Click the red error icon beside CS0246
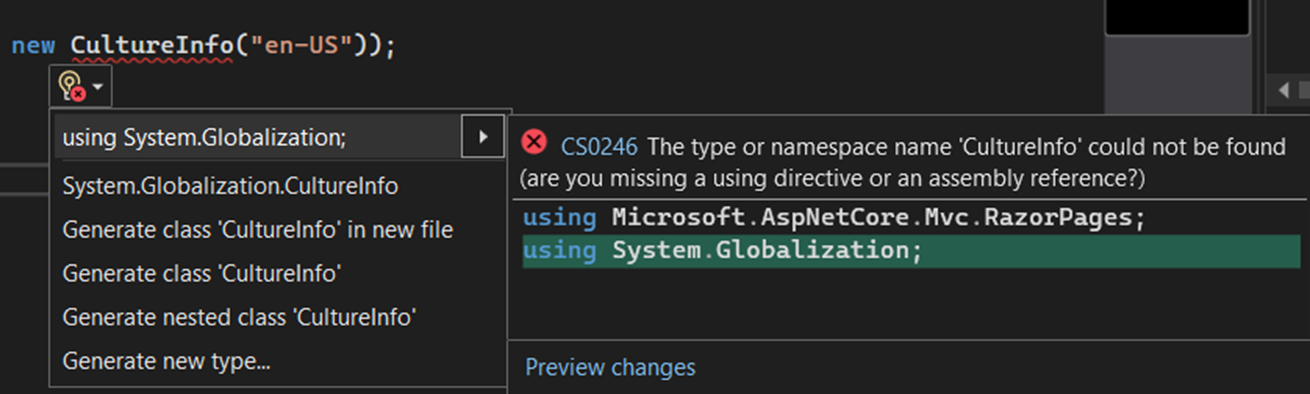The image size is (1310, 394). click(535, 143)
